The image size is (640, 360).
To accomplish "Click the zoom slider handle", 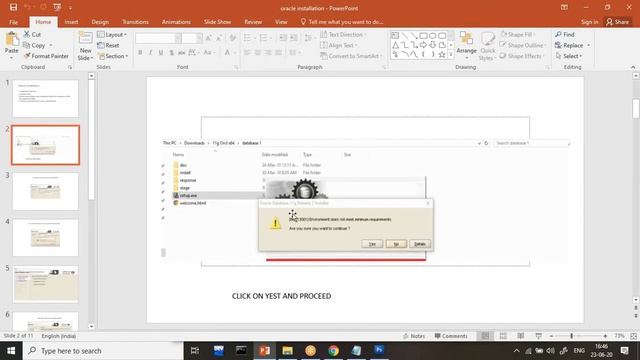I will click(x=571, y=336).
